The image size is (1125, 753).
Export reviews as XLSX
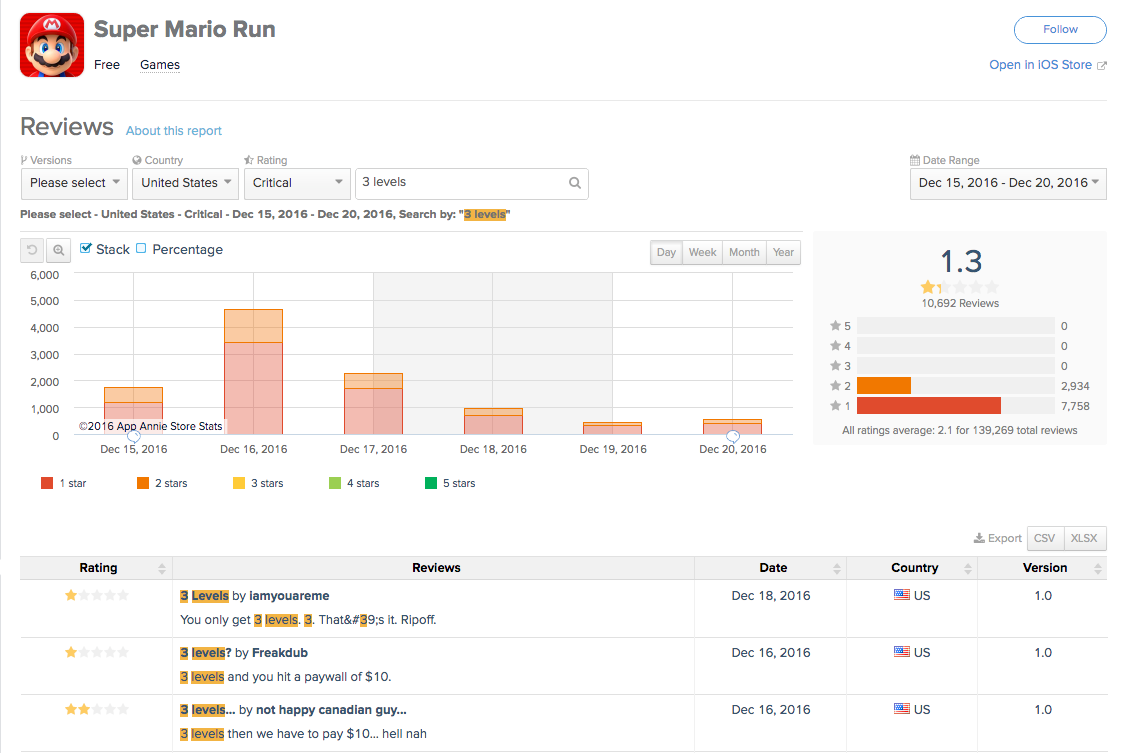click(1084, 539)
